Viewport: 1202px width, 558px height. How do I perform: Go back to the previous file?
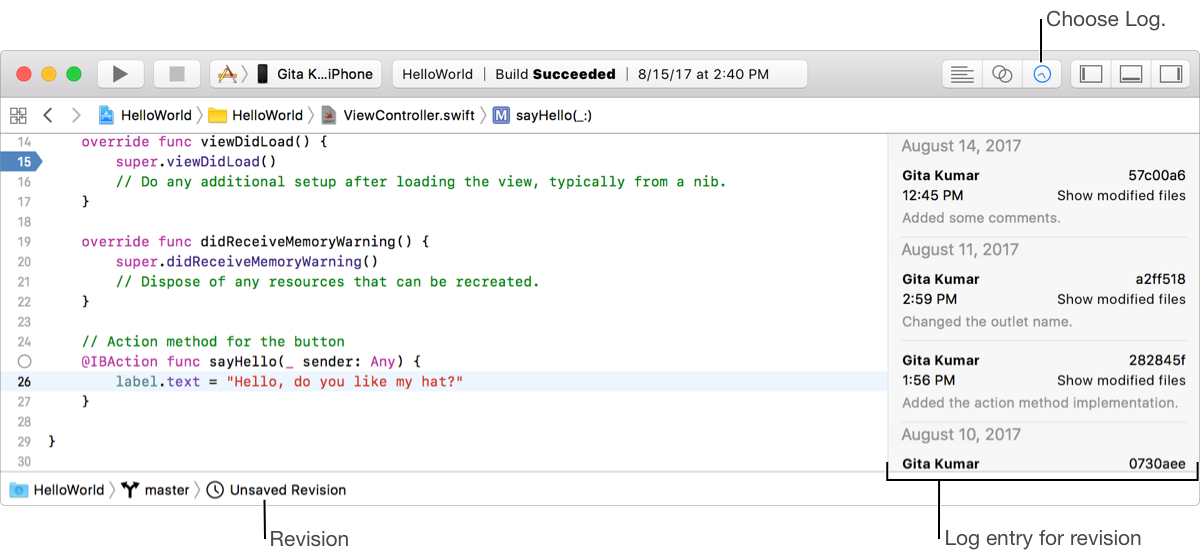click(x=47, y=115)
